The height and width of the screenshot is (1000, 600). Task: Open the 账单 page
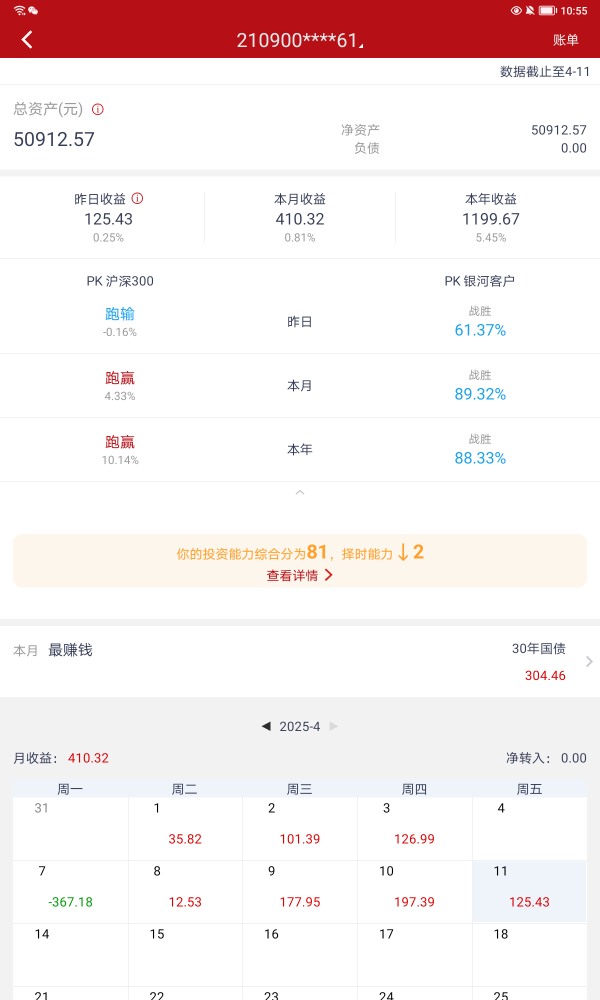[x=566, y=40]
